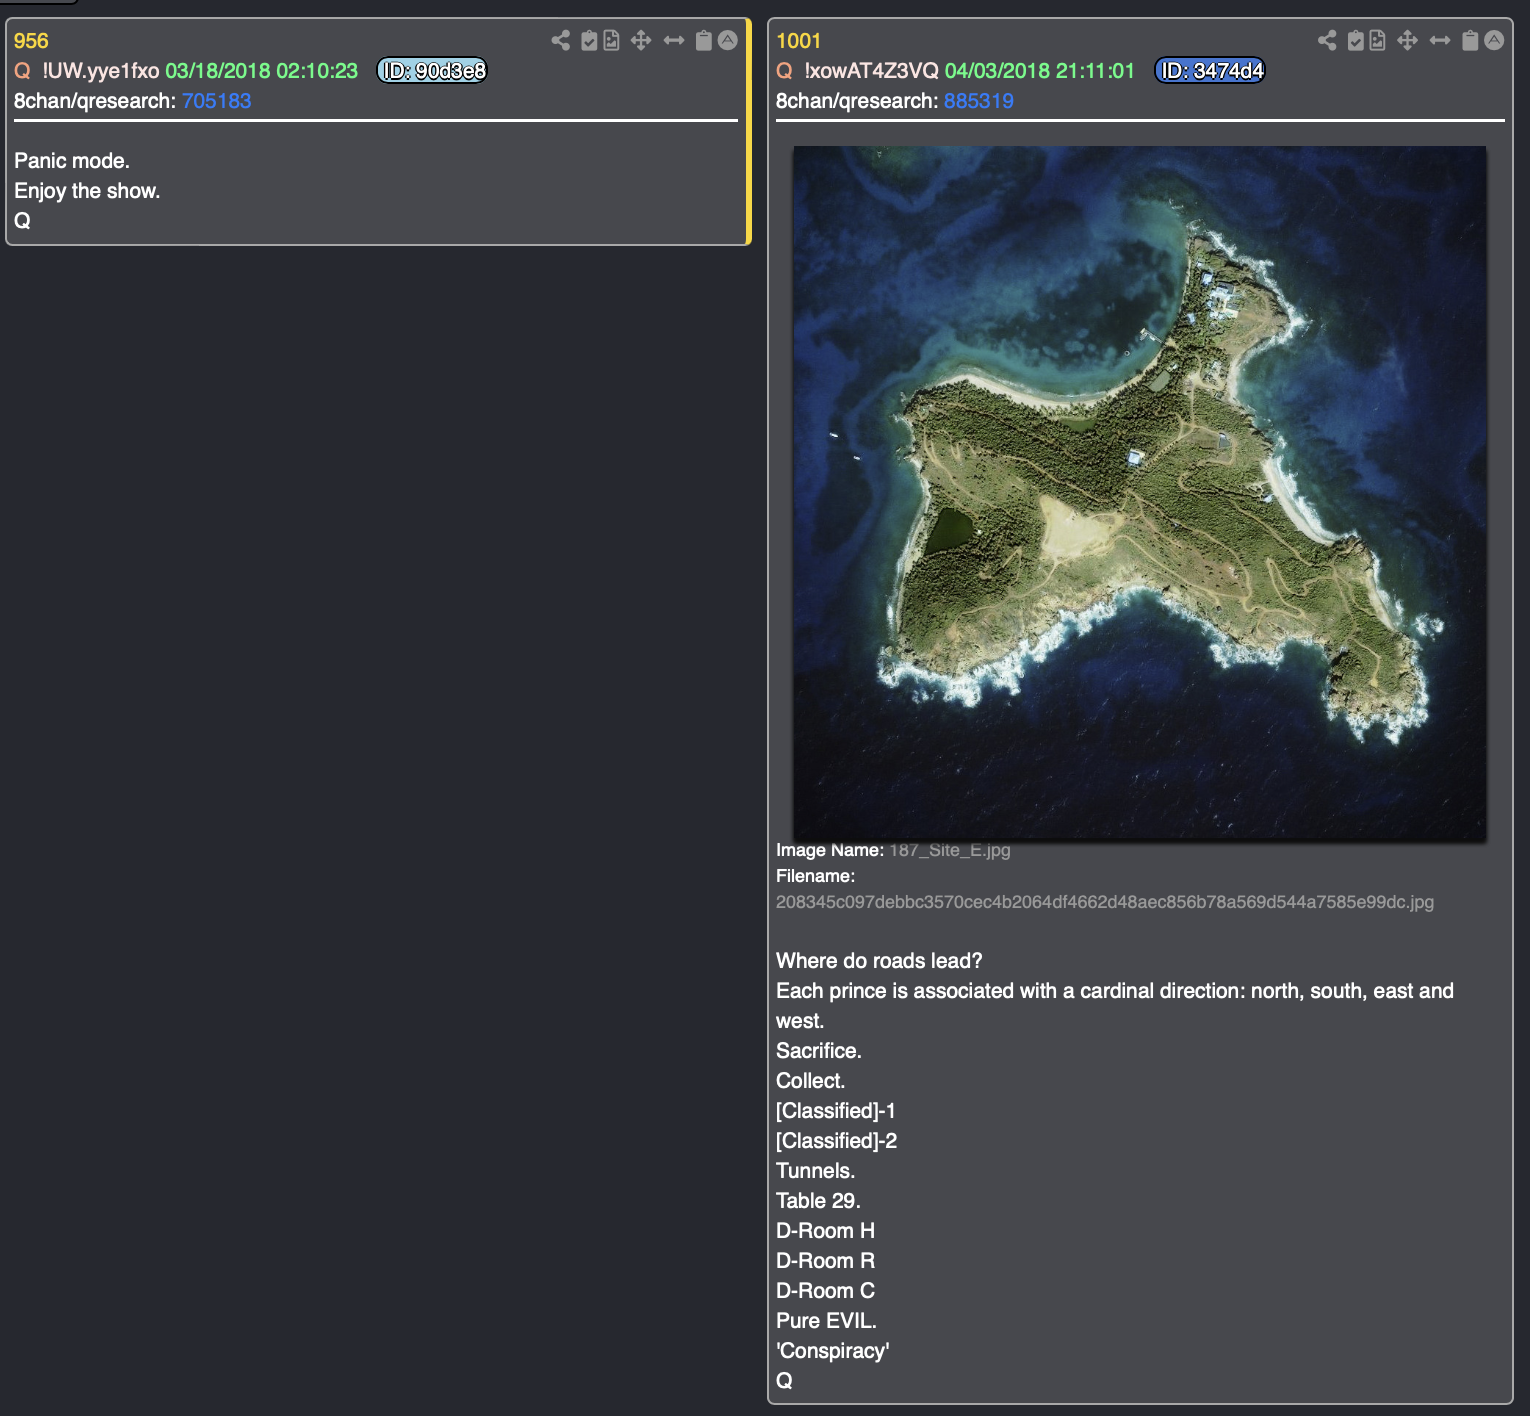Viewport: 1530px width, 1416px height.
Task: Click tripcode !UW.yye1fxo
Action: [x=100, y=71]
